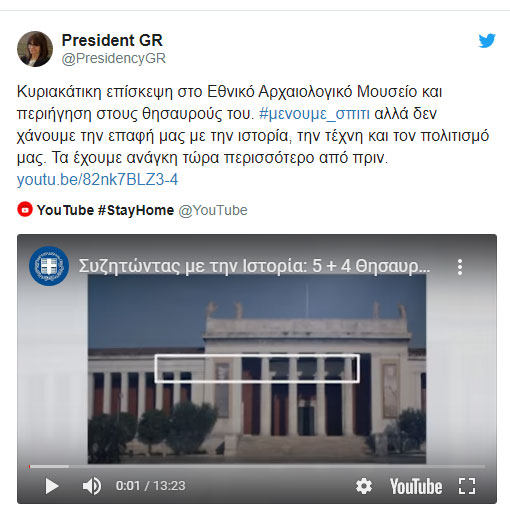The image size is (510, 509).
Task: Click the 0:01 / 13:23 time display
Action: click(x=150, y=486)
